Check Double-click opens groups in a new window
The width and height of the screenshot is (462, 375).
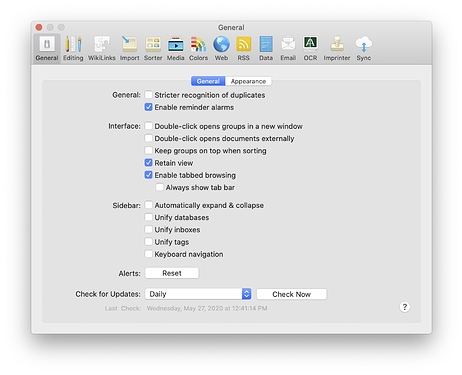point(149,126)
